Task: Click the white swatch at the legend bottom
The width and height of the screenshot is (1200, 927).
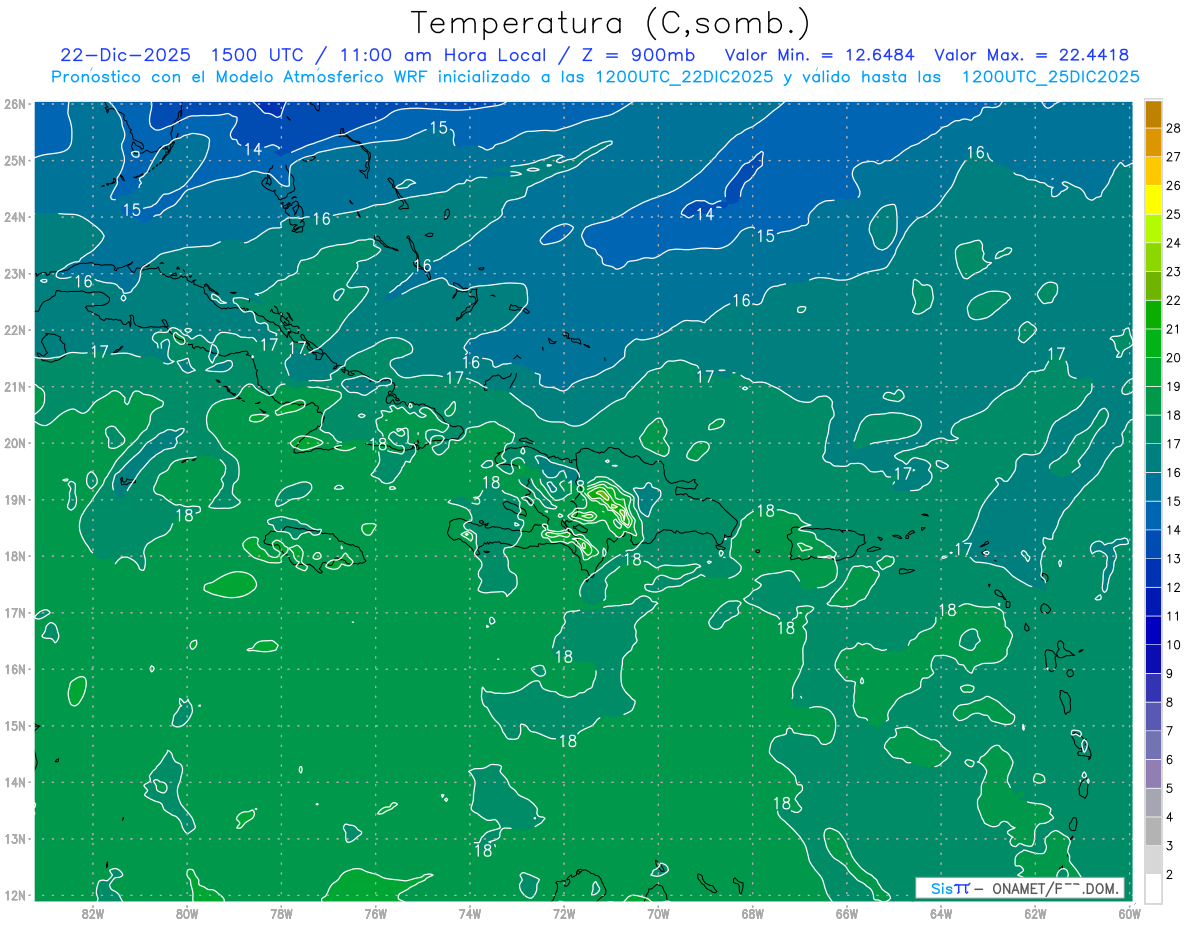Action: (1153, 888)
